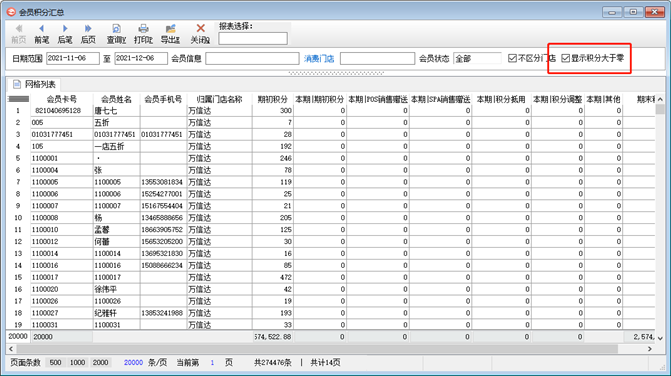Sort by 会员卡号 column header

(x=62, y=99)
